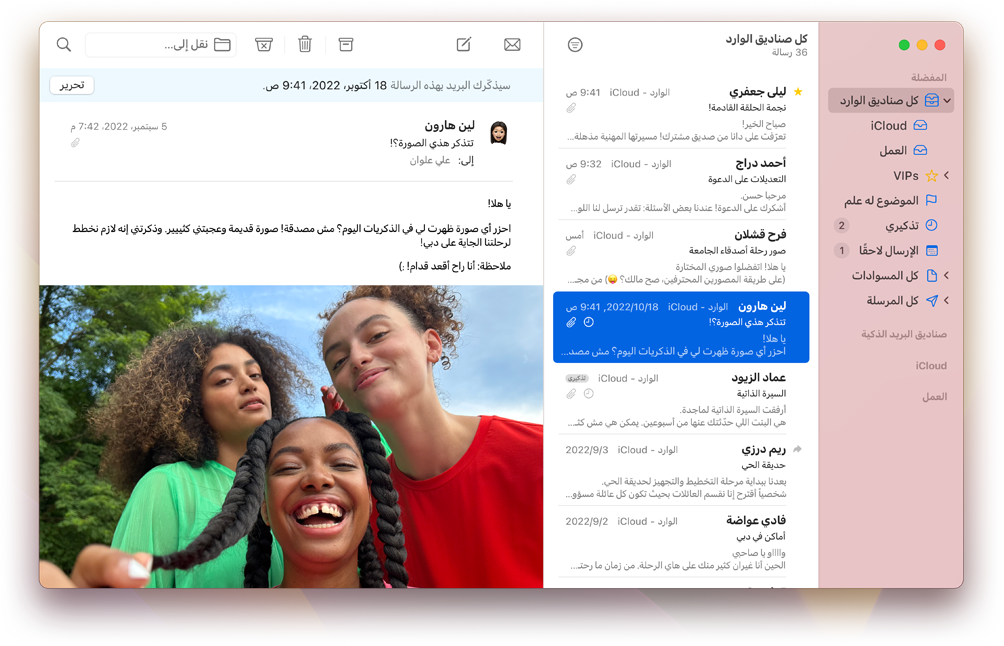Image resolution: width=1004 pixels, height=646 pixels.
Task: Click the attachment paperclip in the message header
Action: pyautogui.click(x=75, y=143)
